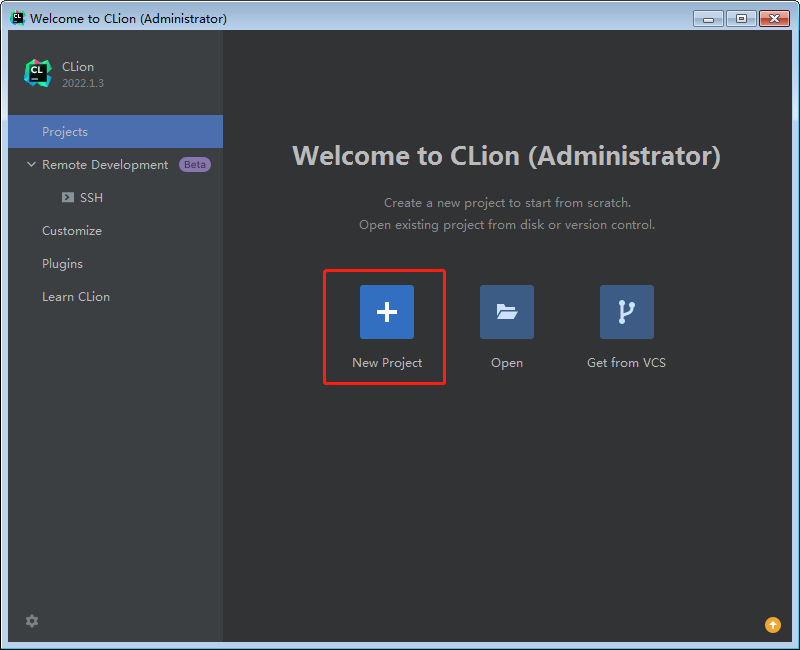Select the Remote Development label
Image resolution: width=800 pixels, height=650 pixels.
click(x=105, y=165)
